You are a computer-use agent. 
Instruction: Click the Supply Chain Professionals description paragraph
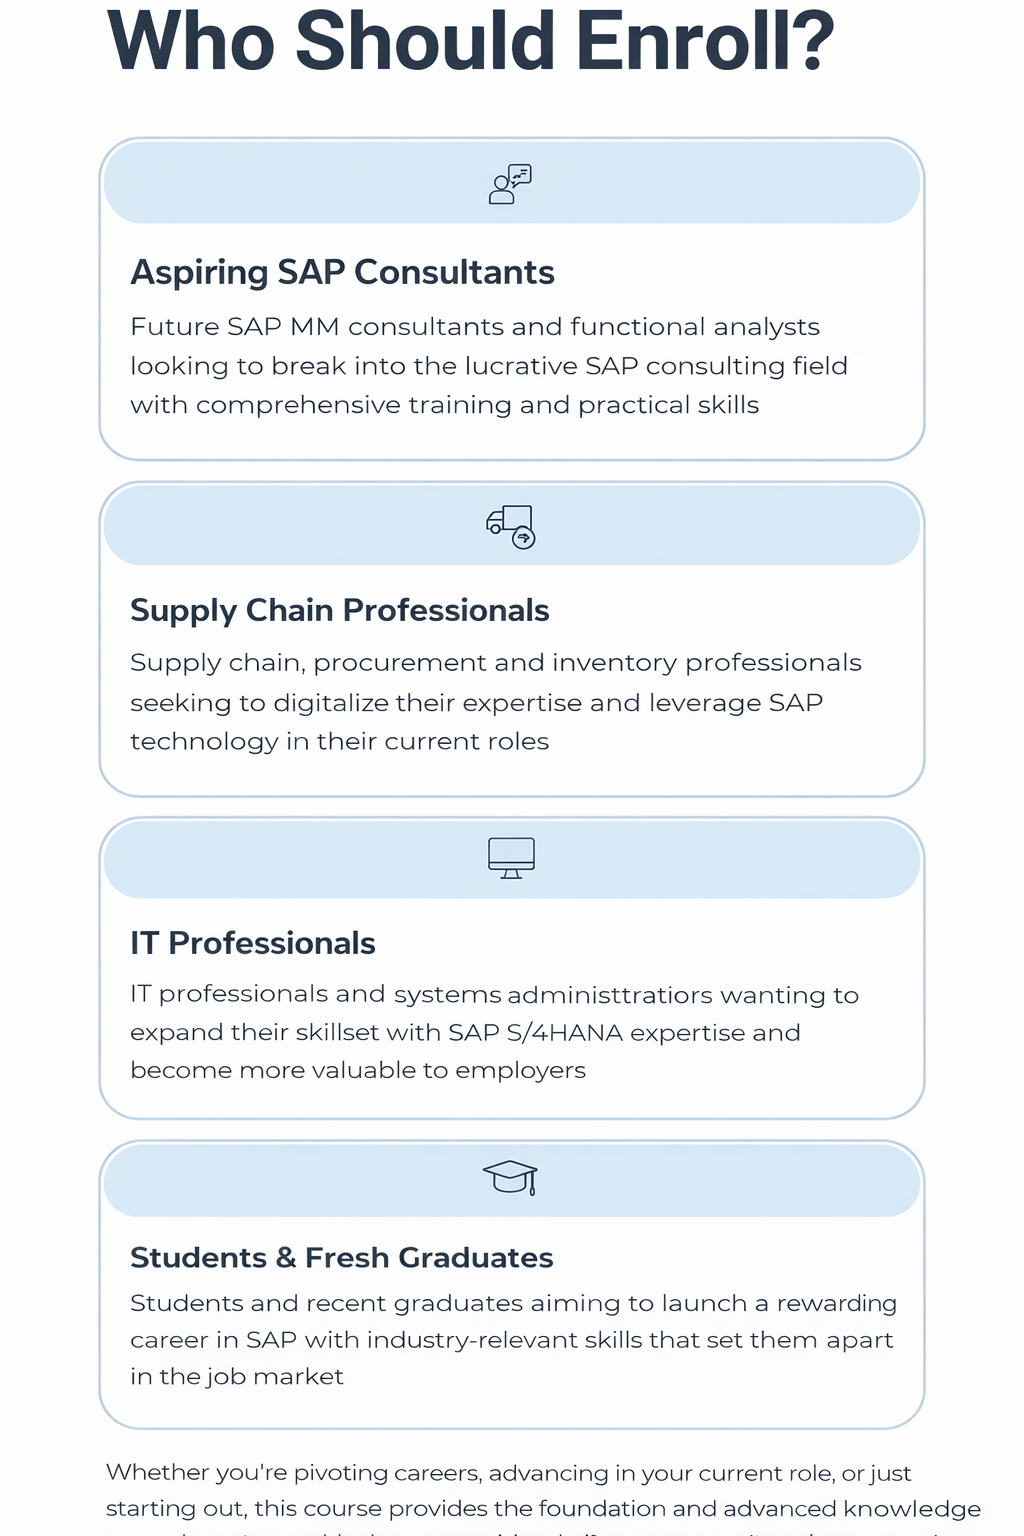tap(495, 702)
